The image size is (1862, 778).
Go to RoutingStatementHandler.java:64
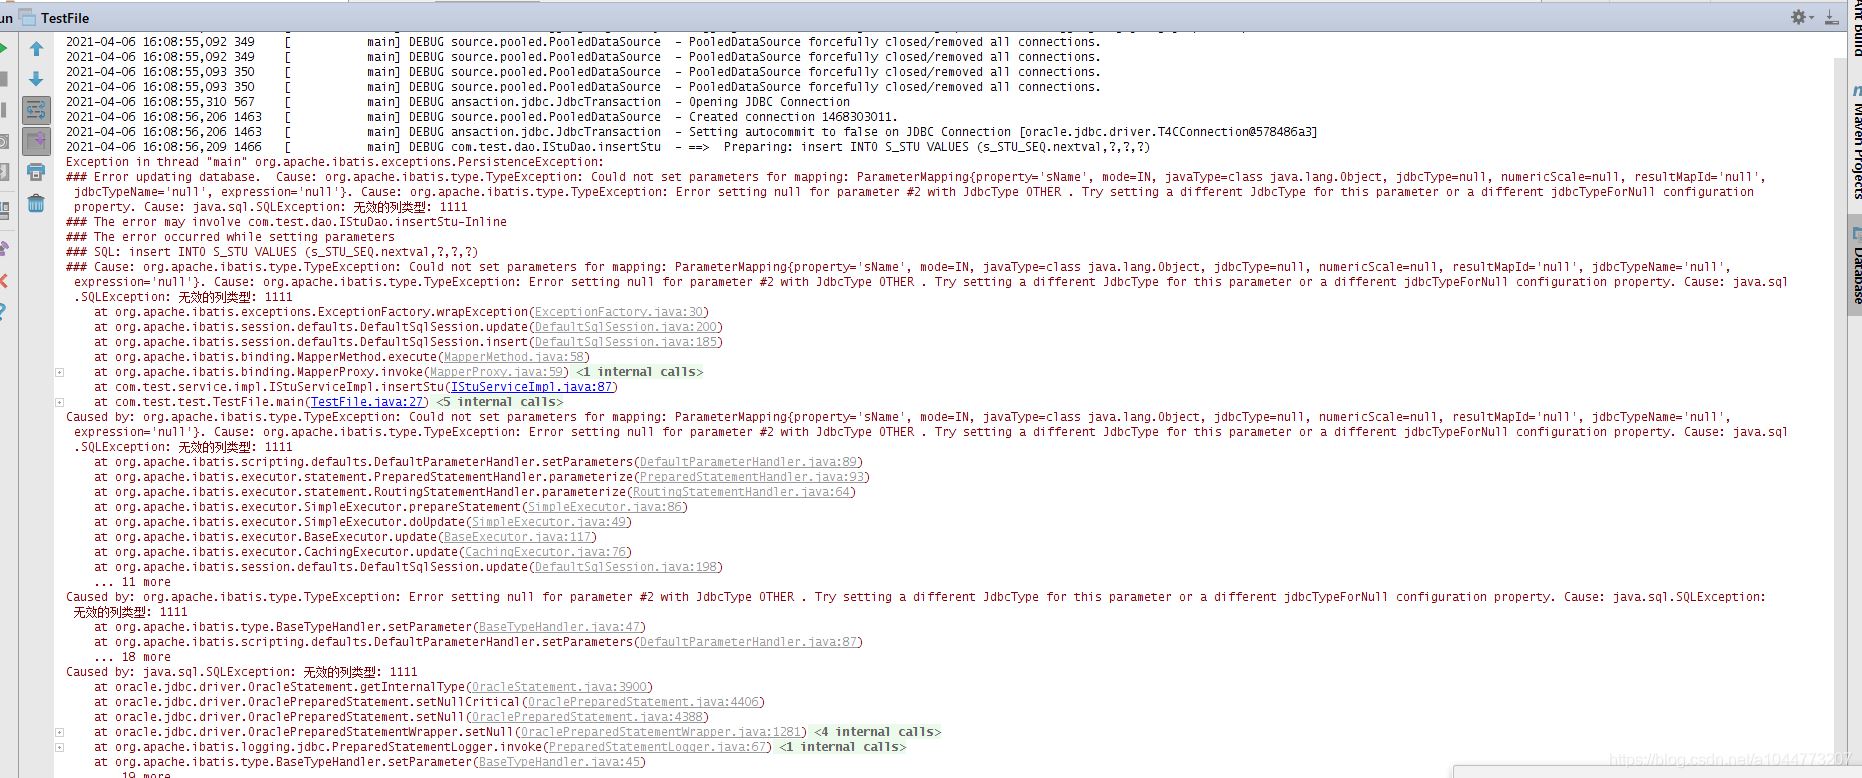click(742, 492)
